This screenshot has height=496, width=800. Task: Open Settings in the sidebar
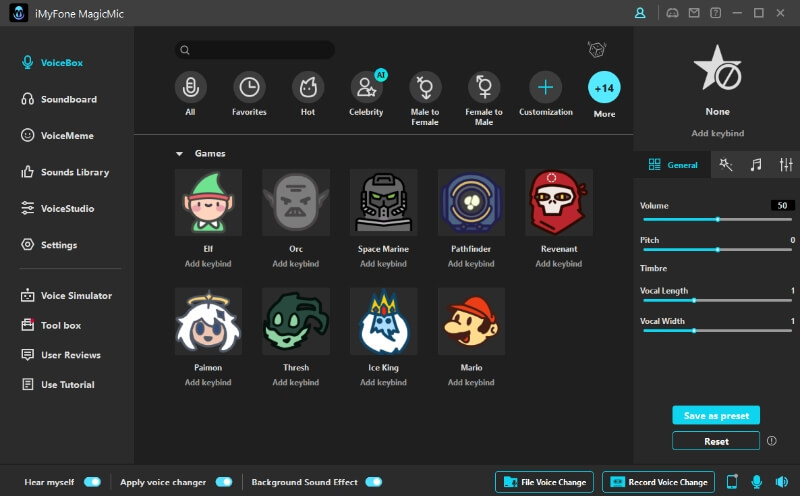click(49, 245)
